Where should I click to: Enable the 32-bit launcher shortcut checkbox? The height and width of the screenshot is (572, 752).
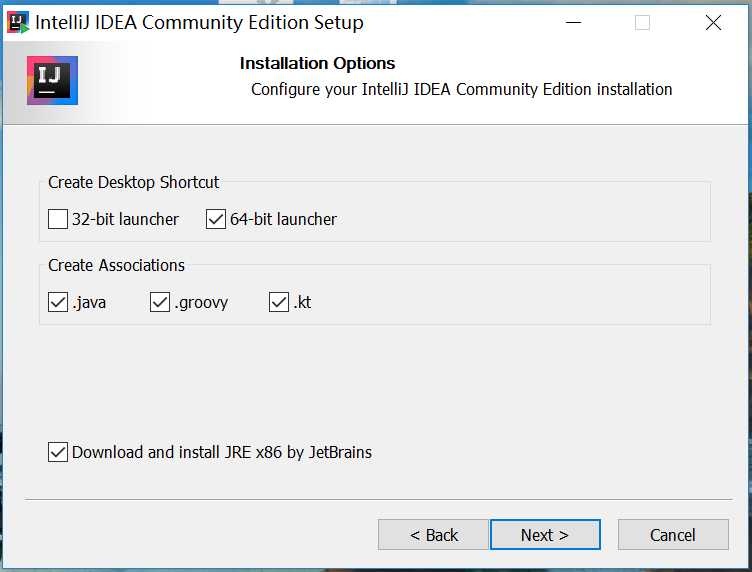(58, 219)
